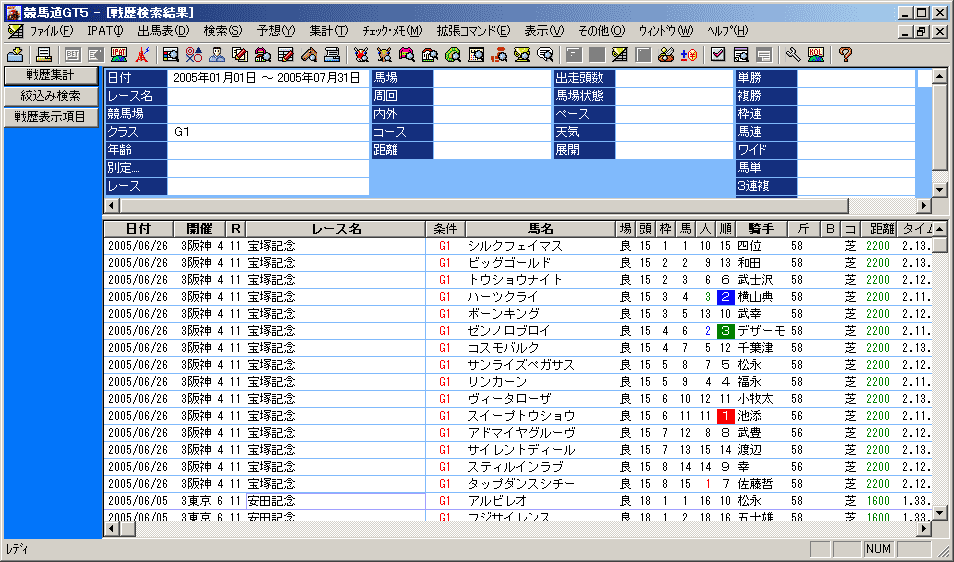Click the question mark help icon
Screen dimensions: 954x562
[846, 54]
